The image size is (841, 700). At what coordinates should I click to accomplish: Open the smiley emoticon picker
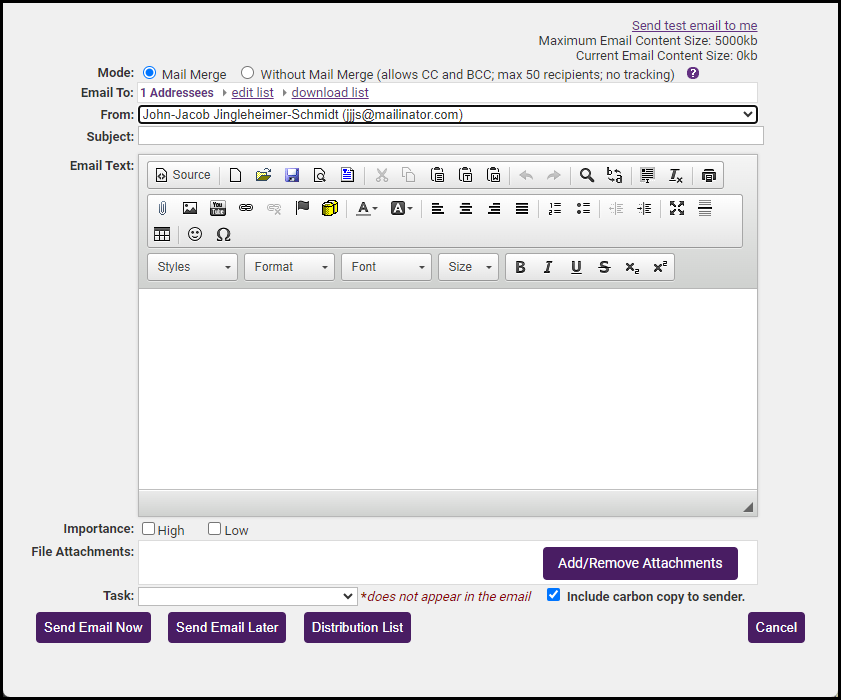pos(195,234)
